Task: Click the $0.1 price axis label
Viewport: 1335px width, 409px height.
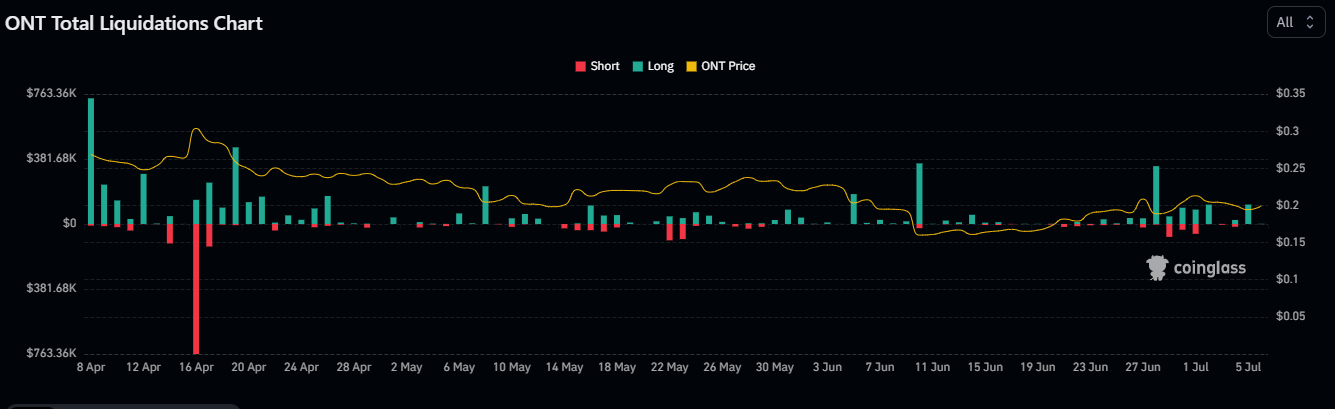Action: [x=1288, y=279]
